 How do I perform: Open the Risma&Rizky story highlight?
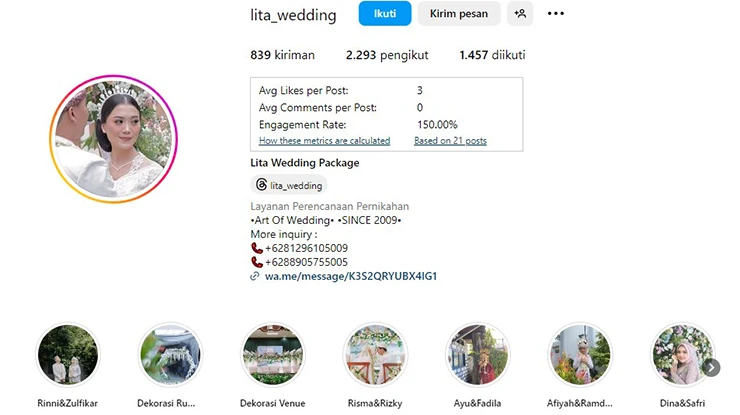tap(375, 355)
